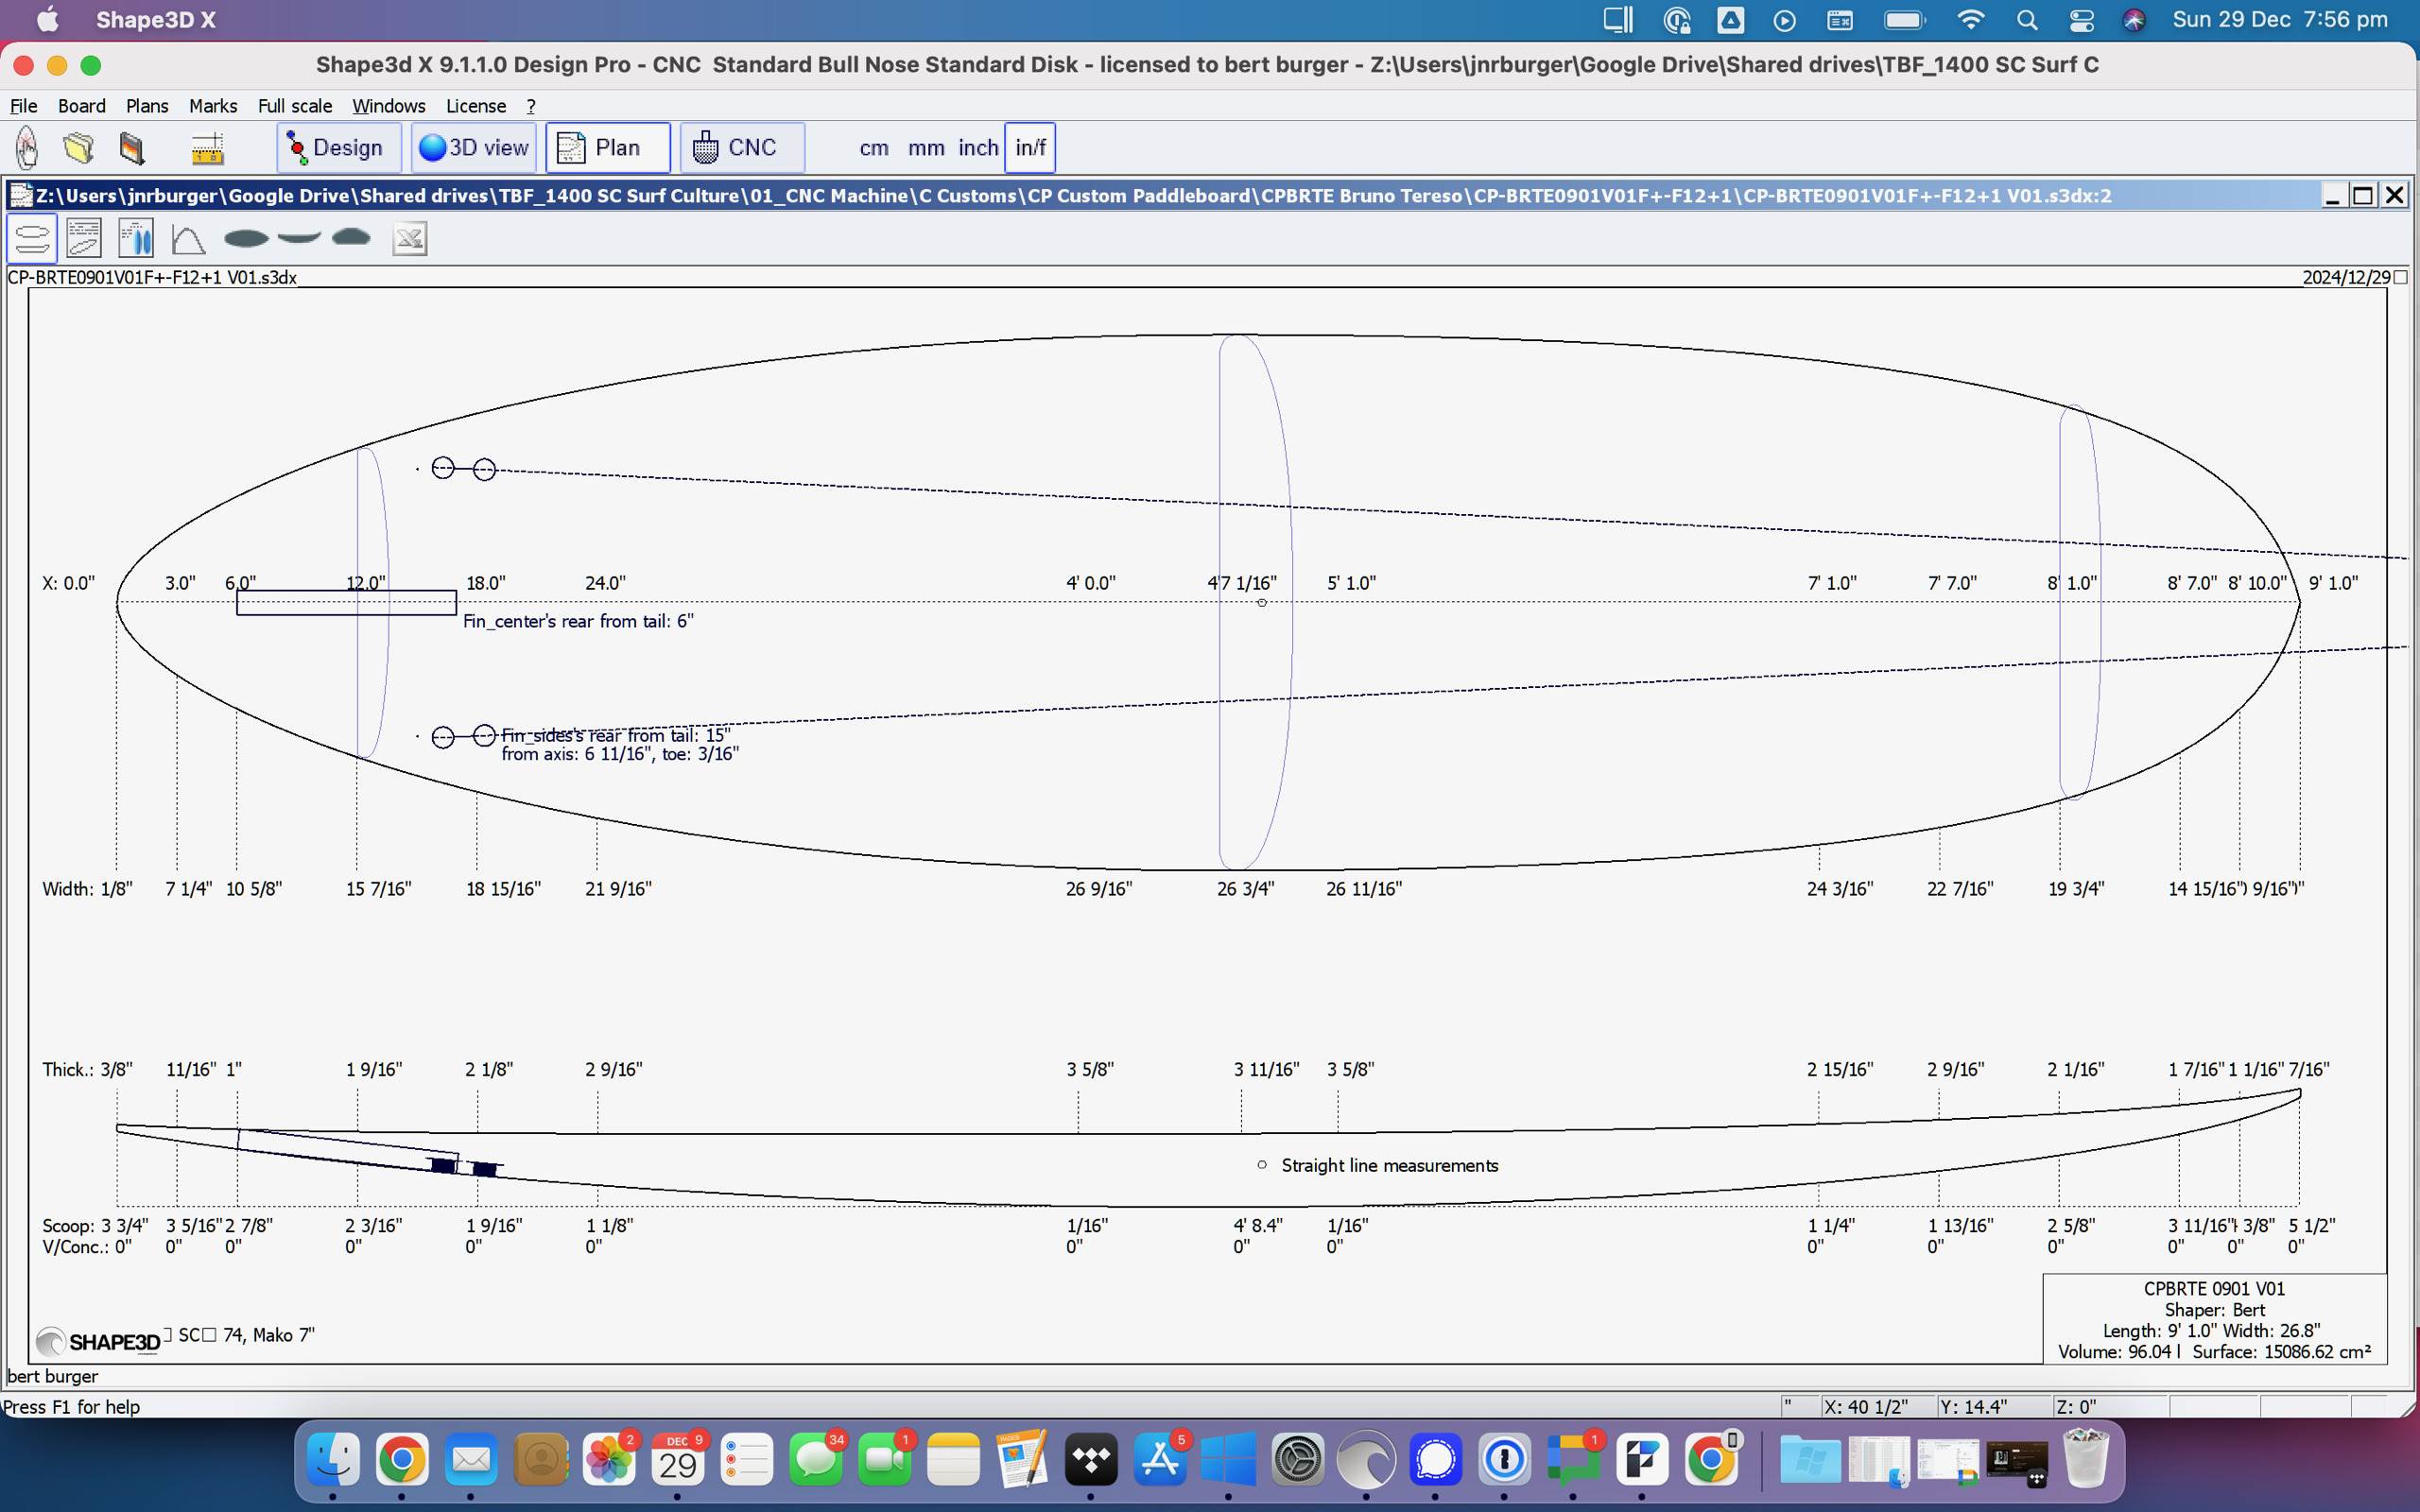Click the Excel export icon
The image size is (2420, 1512).
click(409, 238)
